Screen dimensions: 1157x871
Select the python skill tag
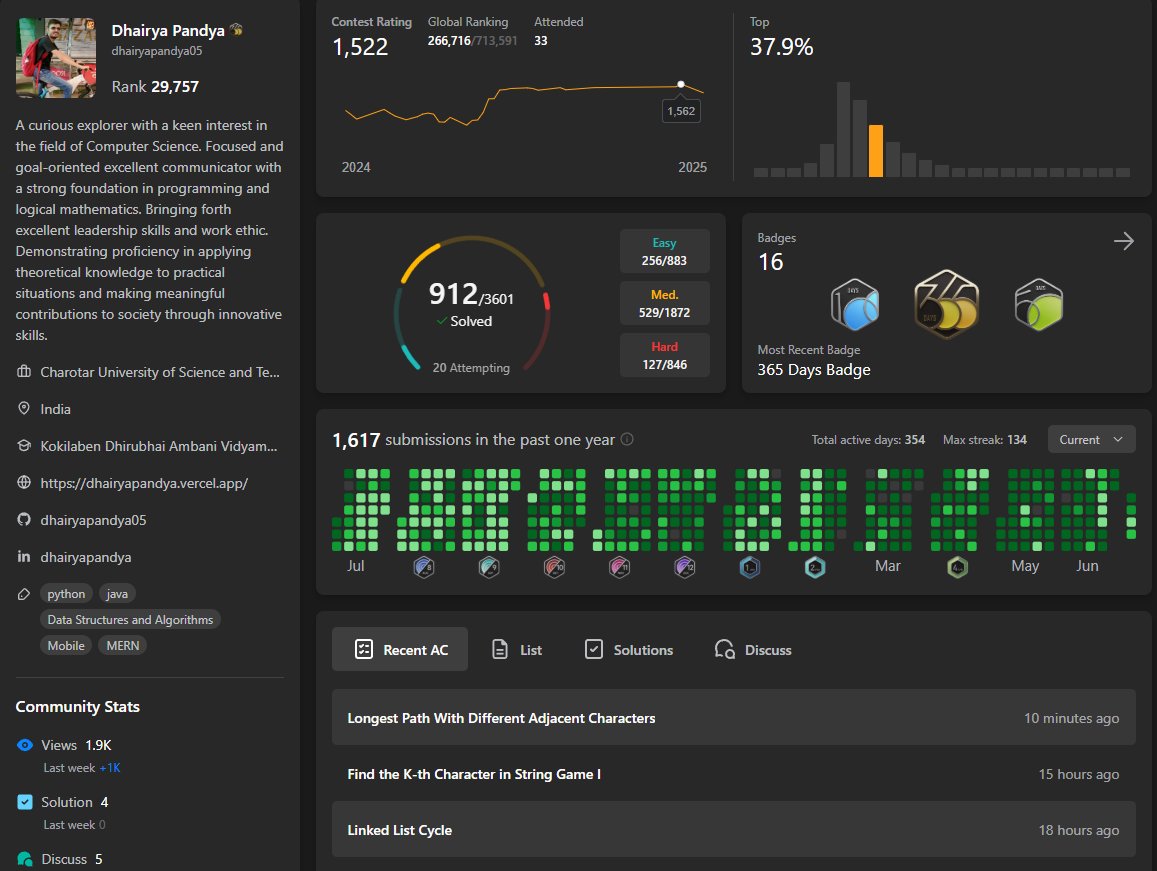66,593
